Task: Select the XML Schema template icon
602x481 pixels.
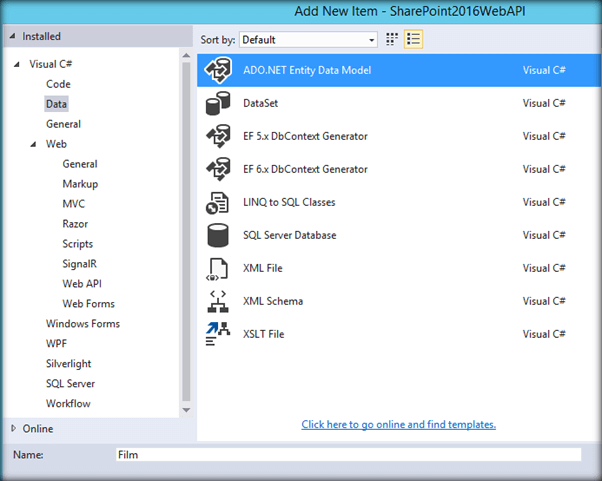Action: tap(218, 301)
